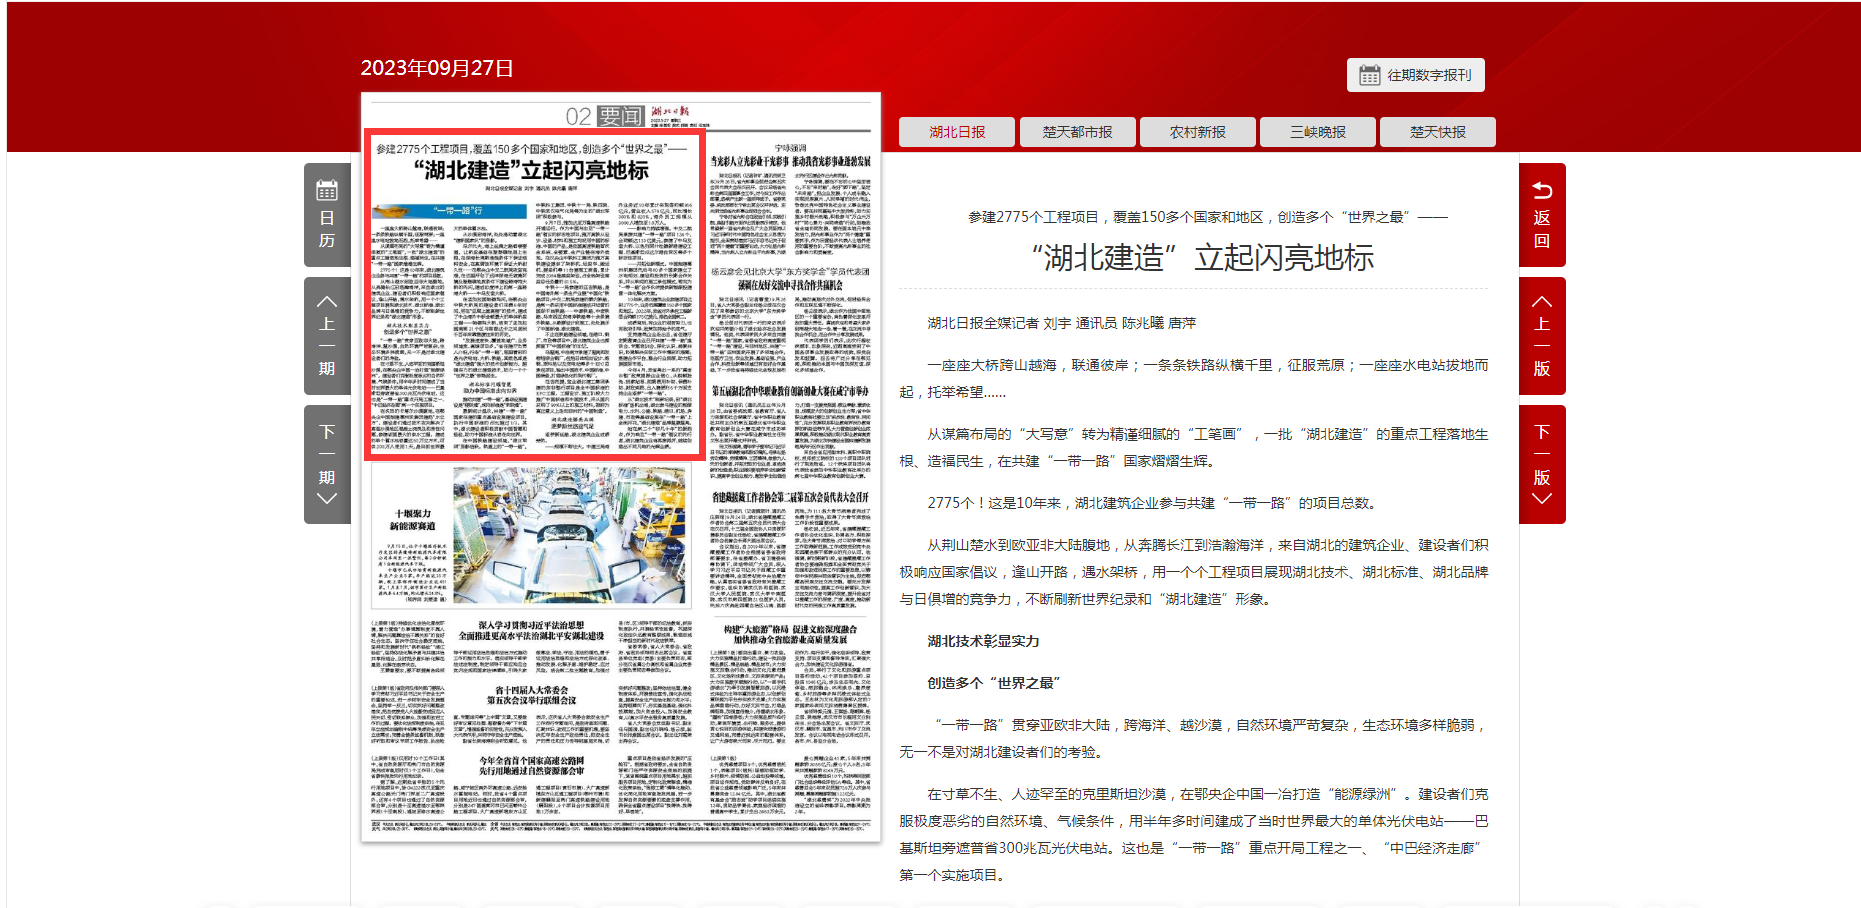
Task: Open the 日历 calendar picker
Action: pos(327,215)
